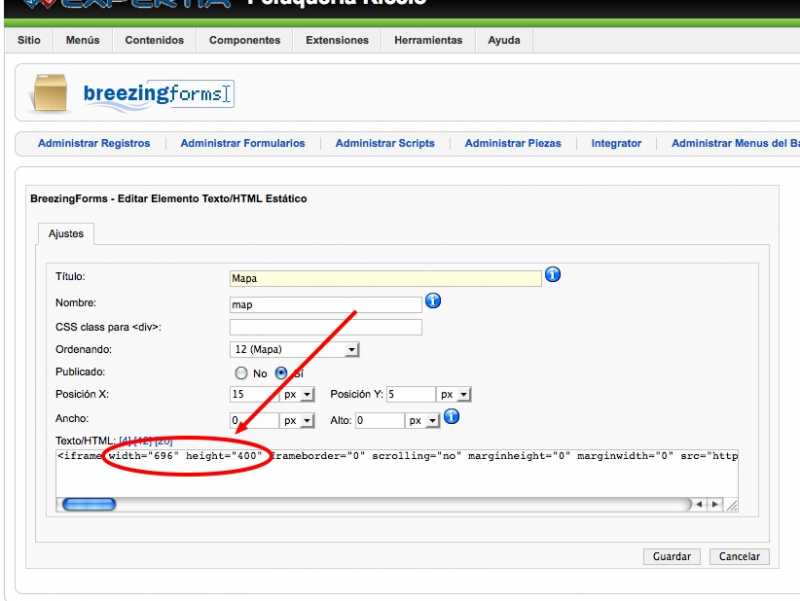Viewport: 800px width, 601px height.
Task: Open the Componentes menu
Action: [245, 40]
